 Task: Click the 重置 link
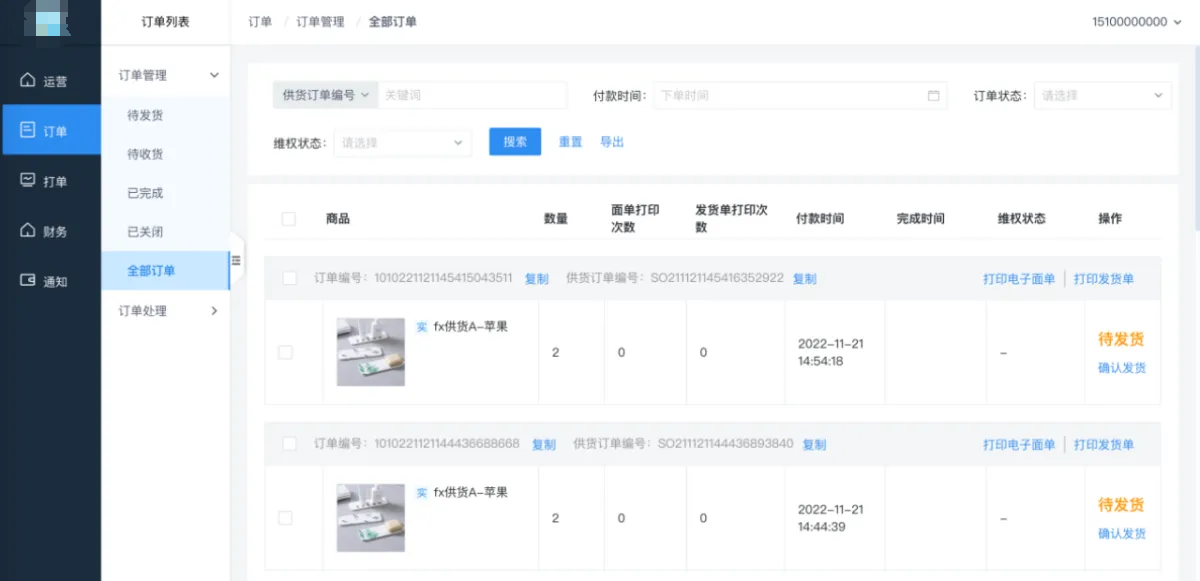point(570,142)
